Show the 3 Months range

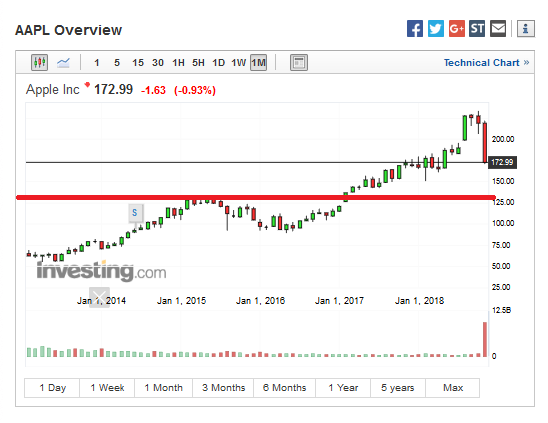(223, 388)
